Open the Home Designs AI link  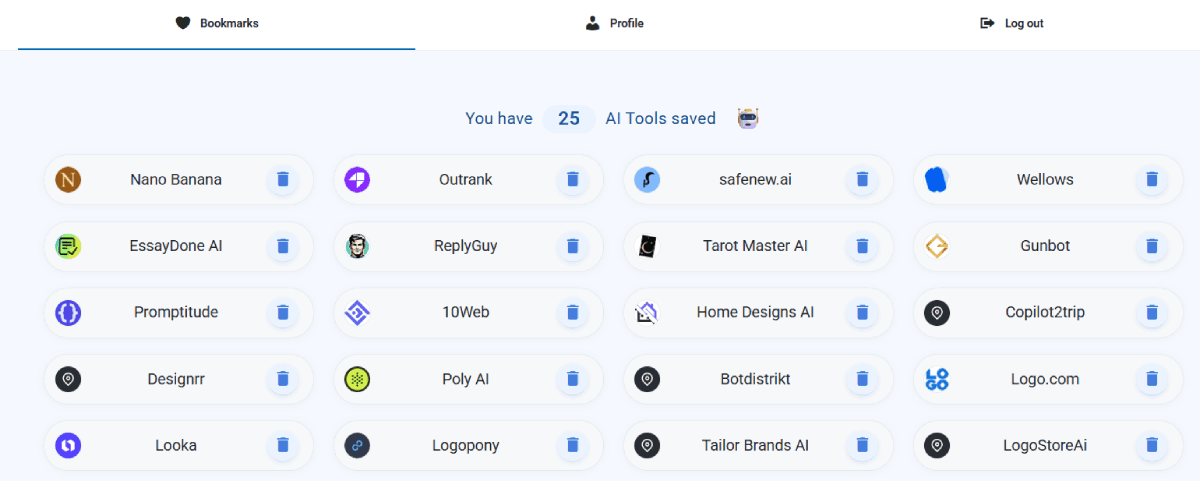pos(755,313)
